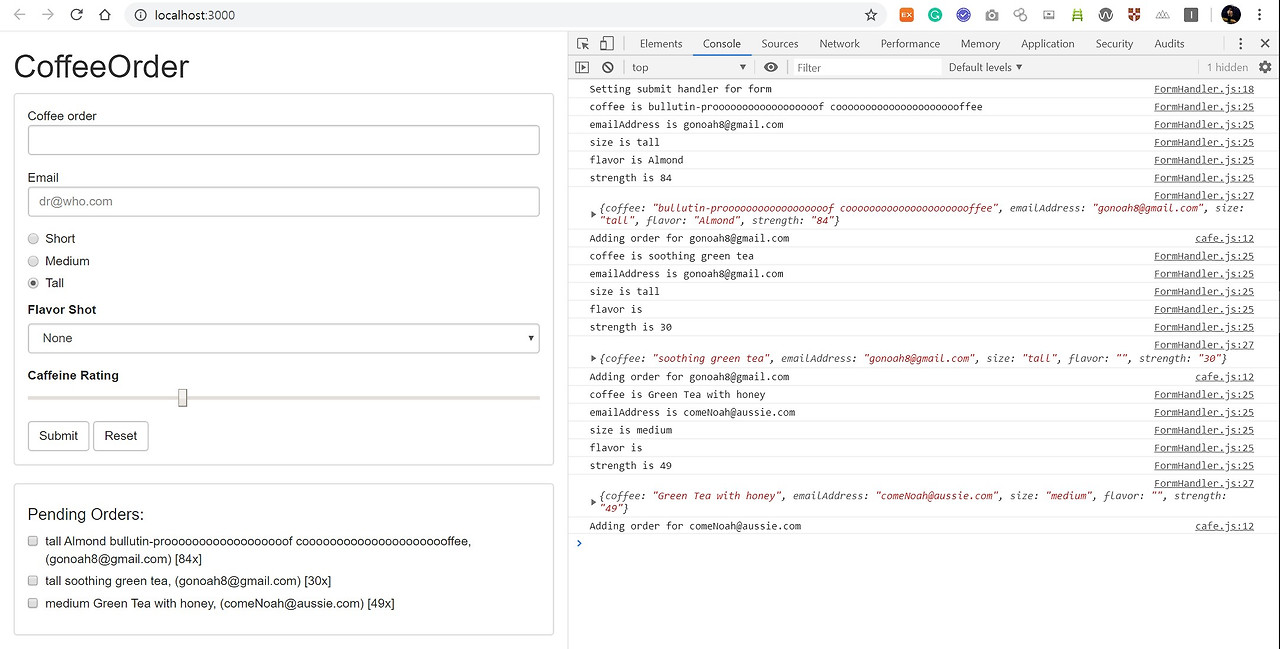Switch to the Application tab
1280x649 pixels.
[x=1048, y=43]
